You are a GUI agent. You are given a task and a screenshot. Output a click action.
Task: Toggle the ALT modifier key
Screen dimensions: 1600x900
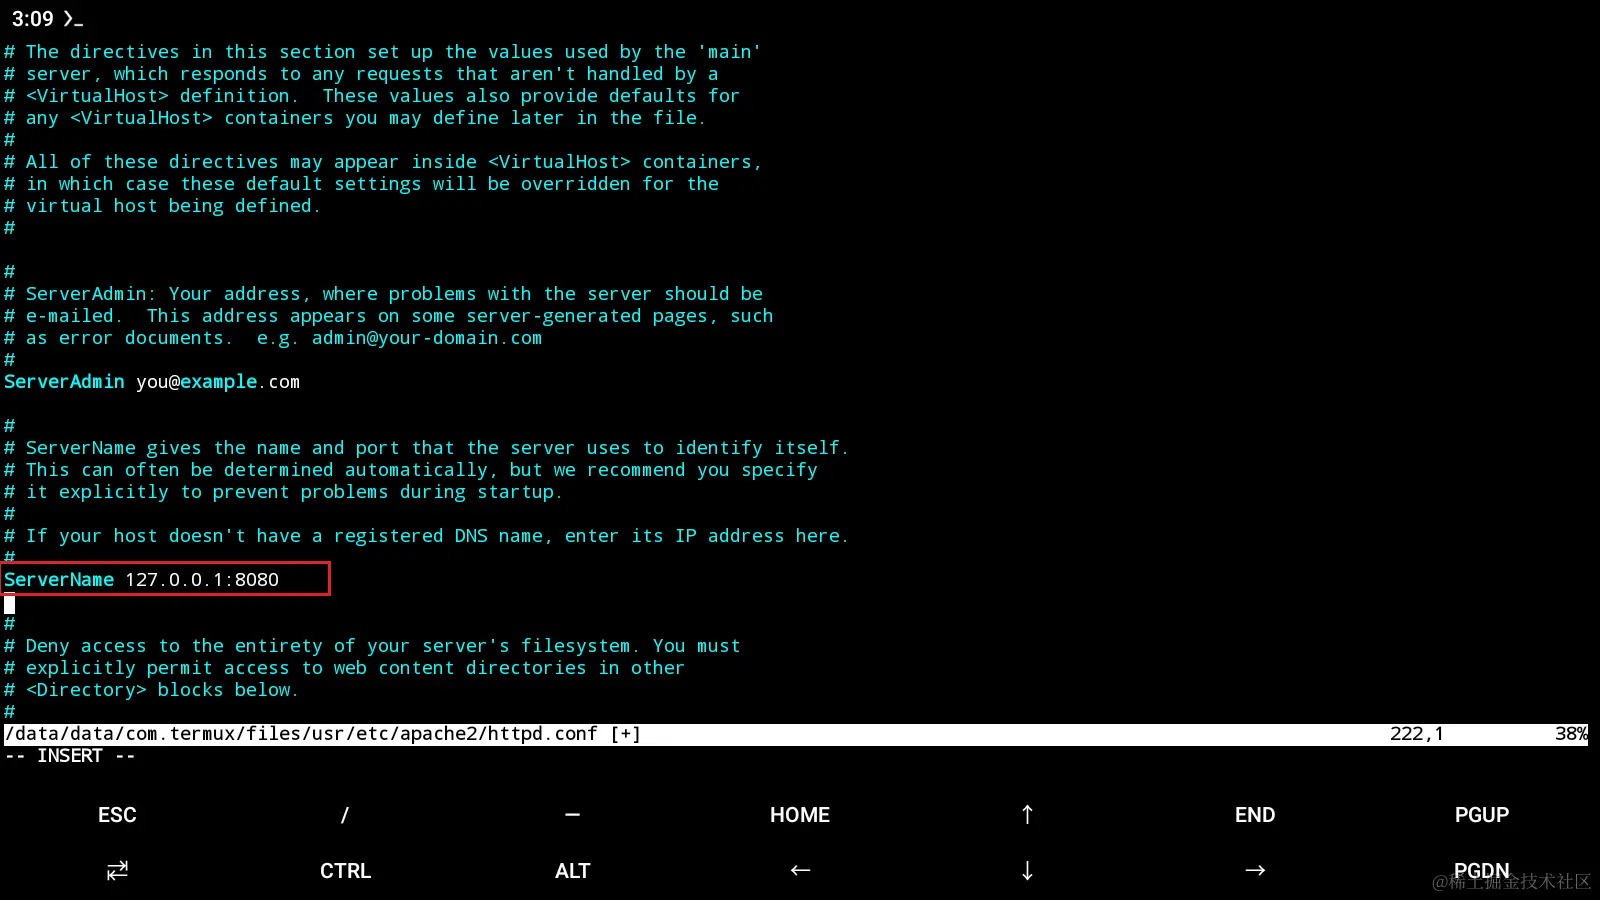click(572, 871)
